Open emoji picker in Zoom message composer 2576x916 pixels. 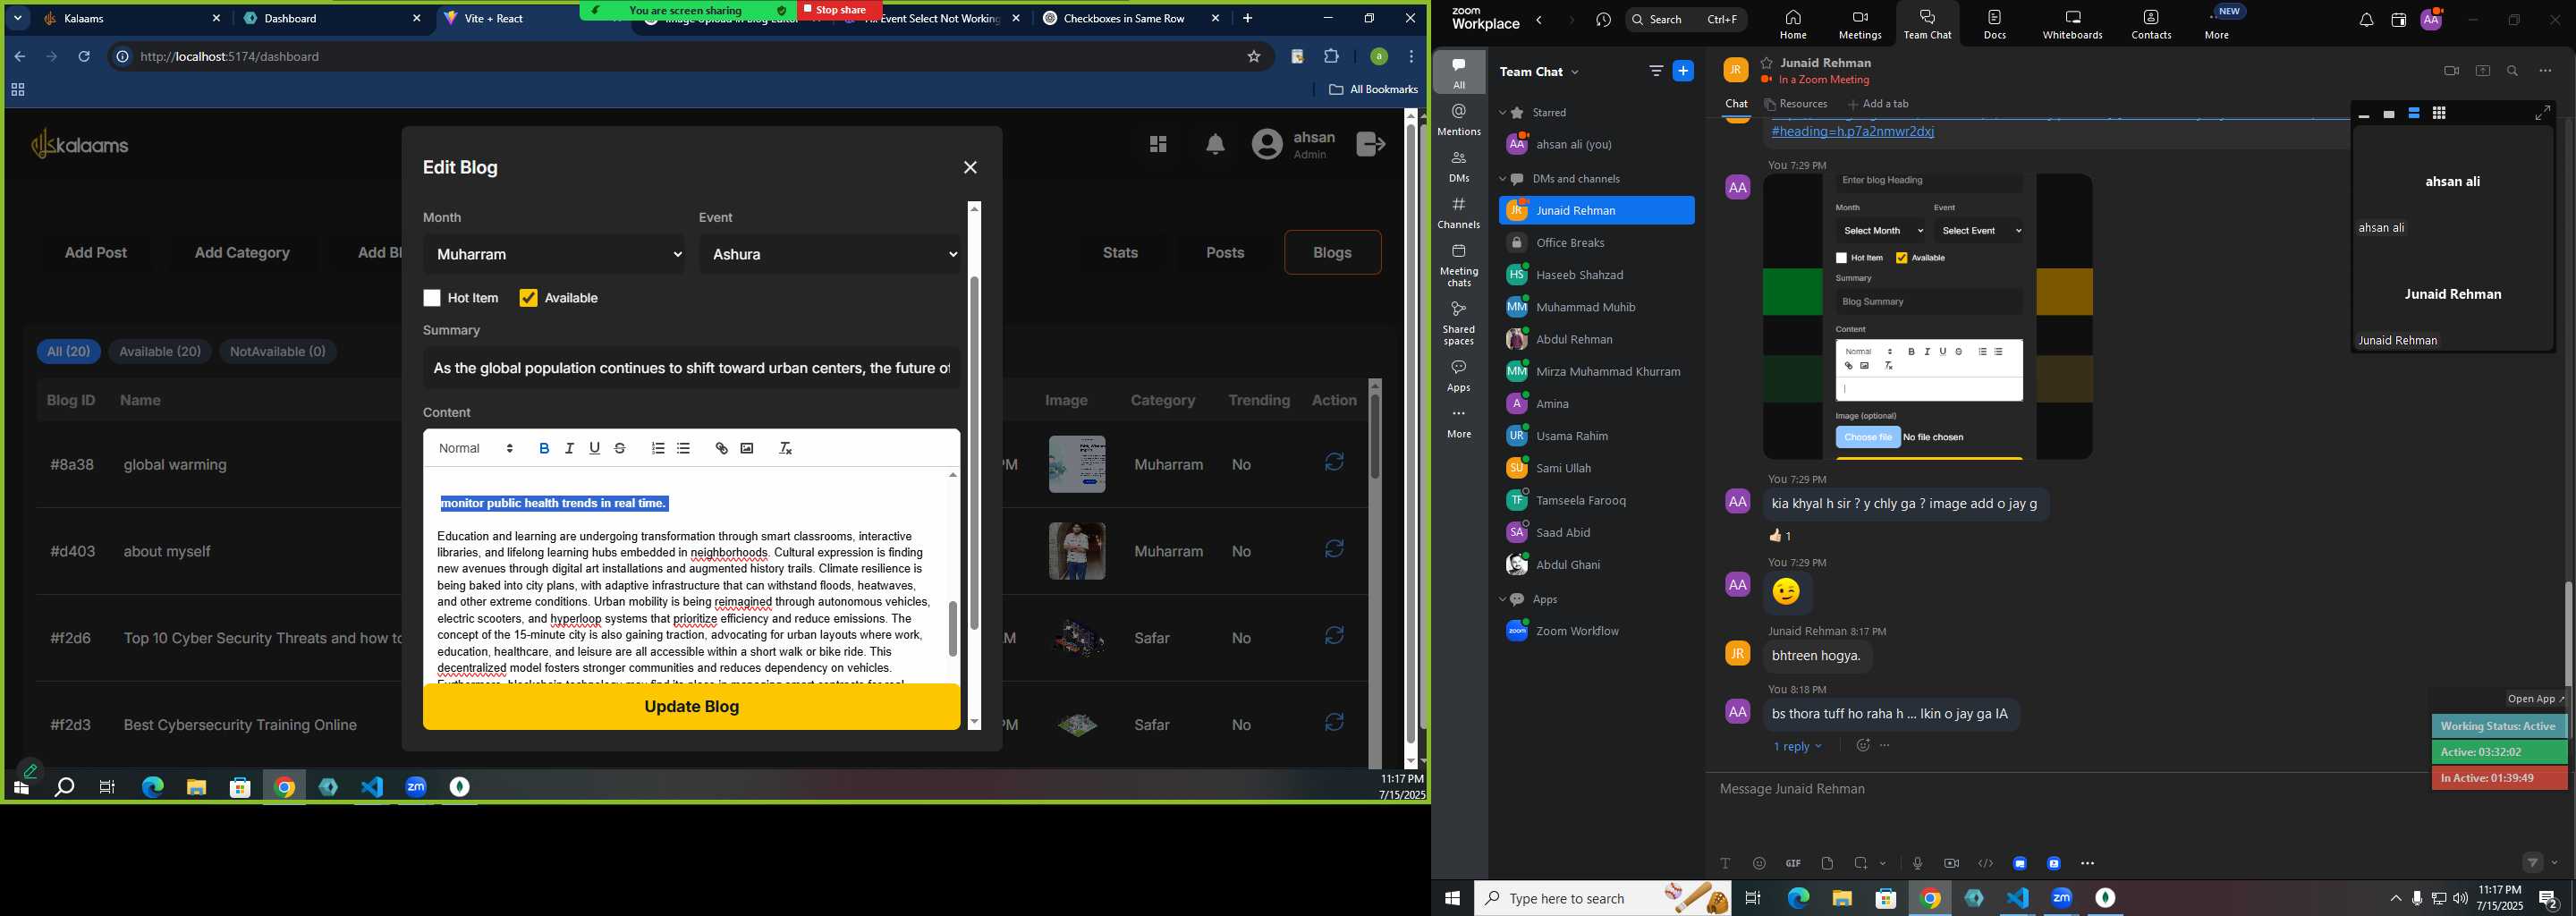coord(1759,863)
